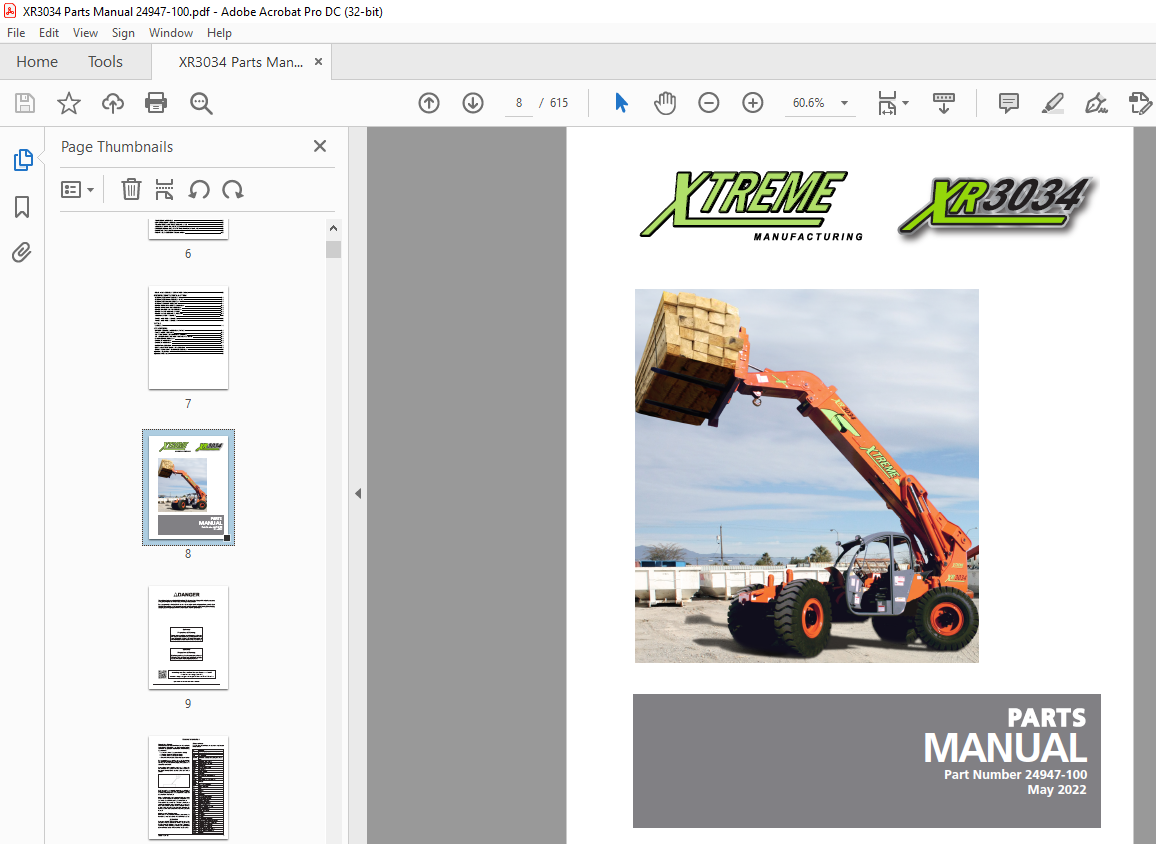Expand fit page options arrow
The image size is (1156, 844).
coord(905,103)
